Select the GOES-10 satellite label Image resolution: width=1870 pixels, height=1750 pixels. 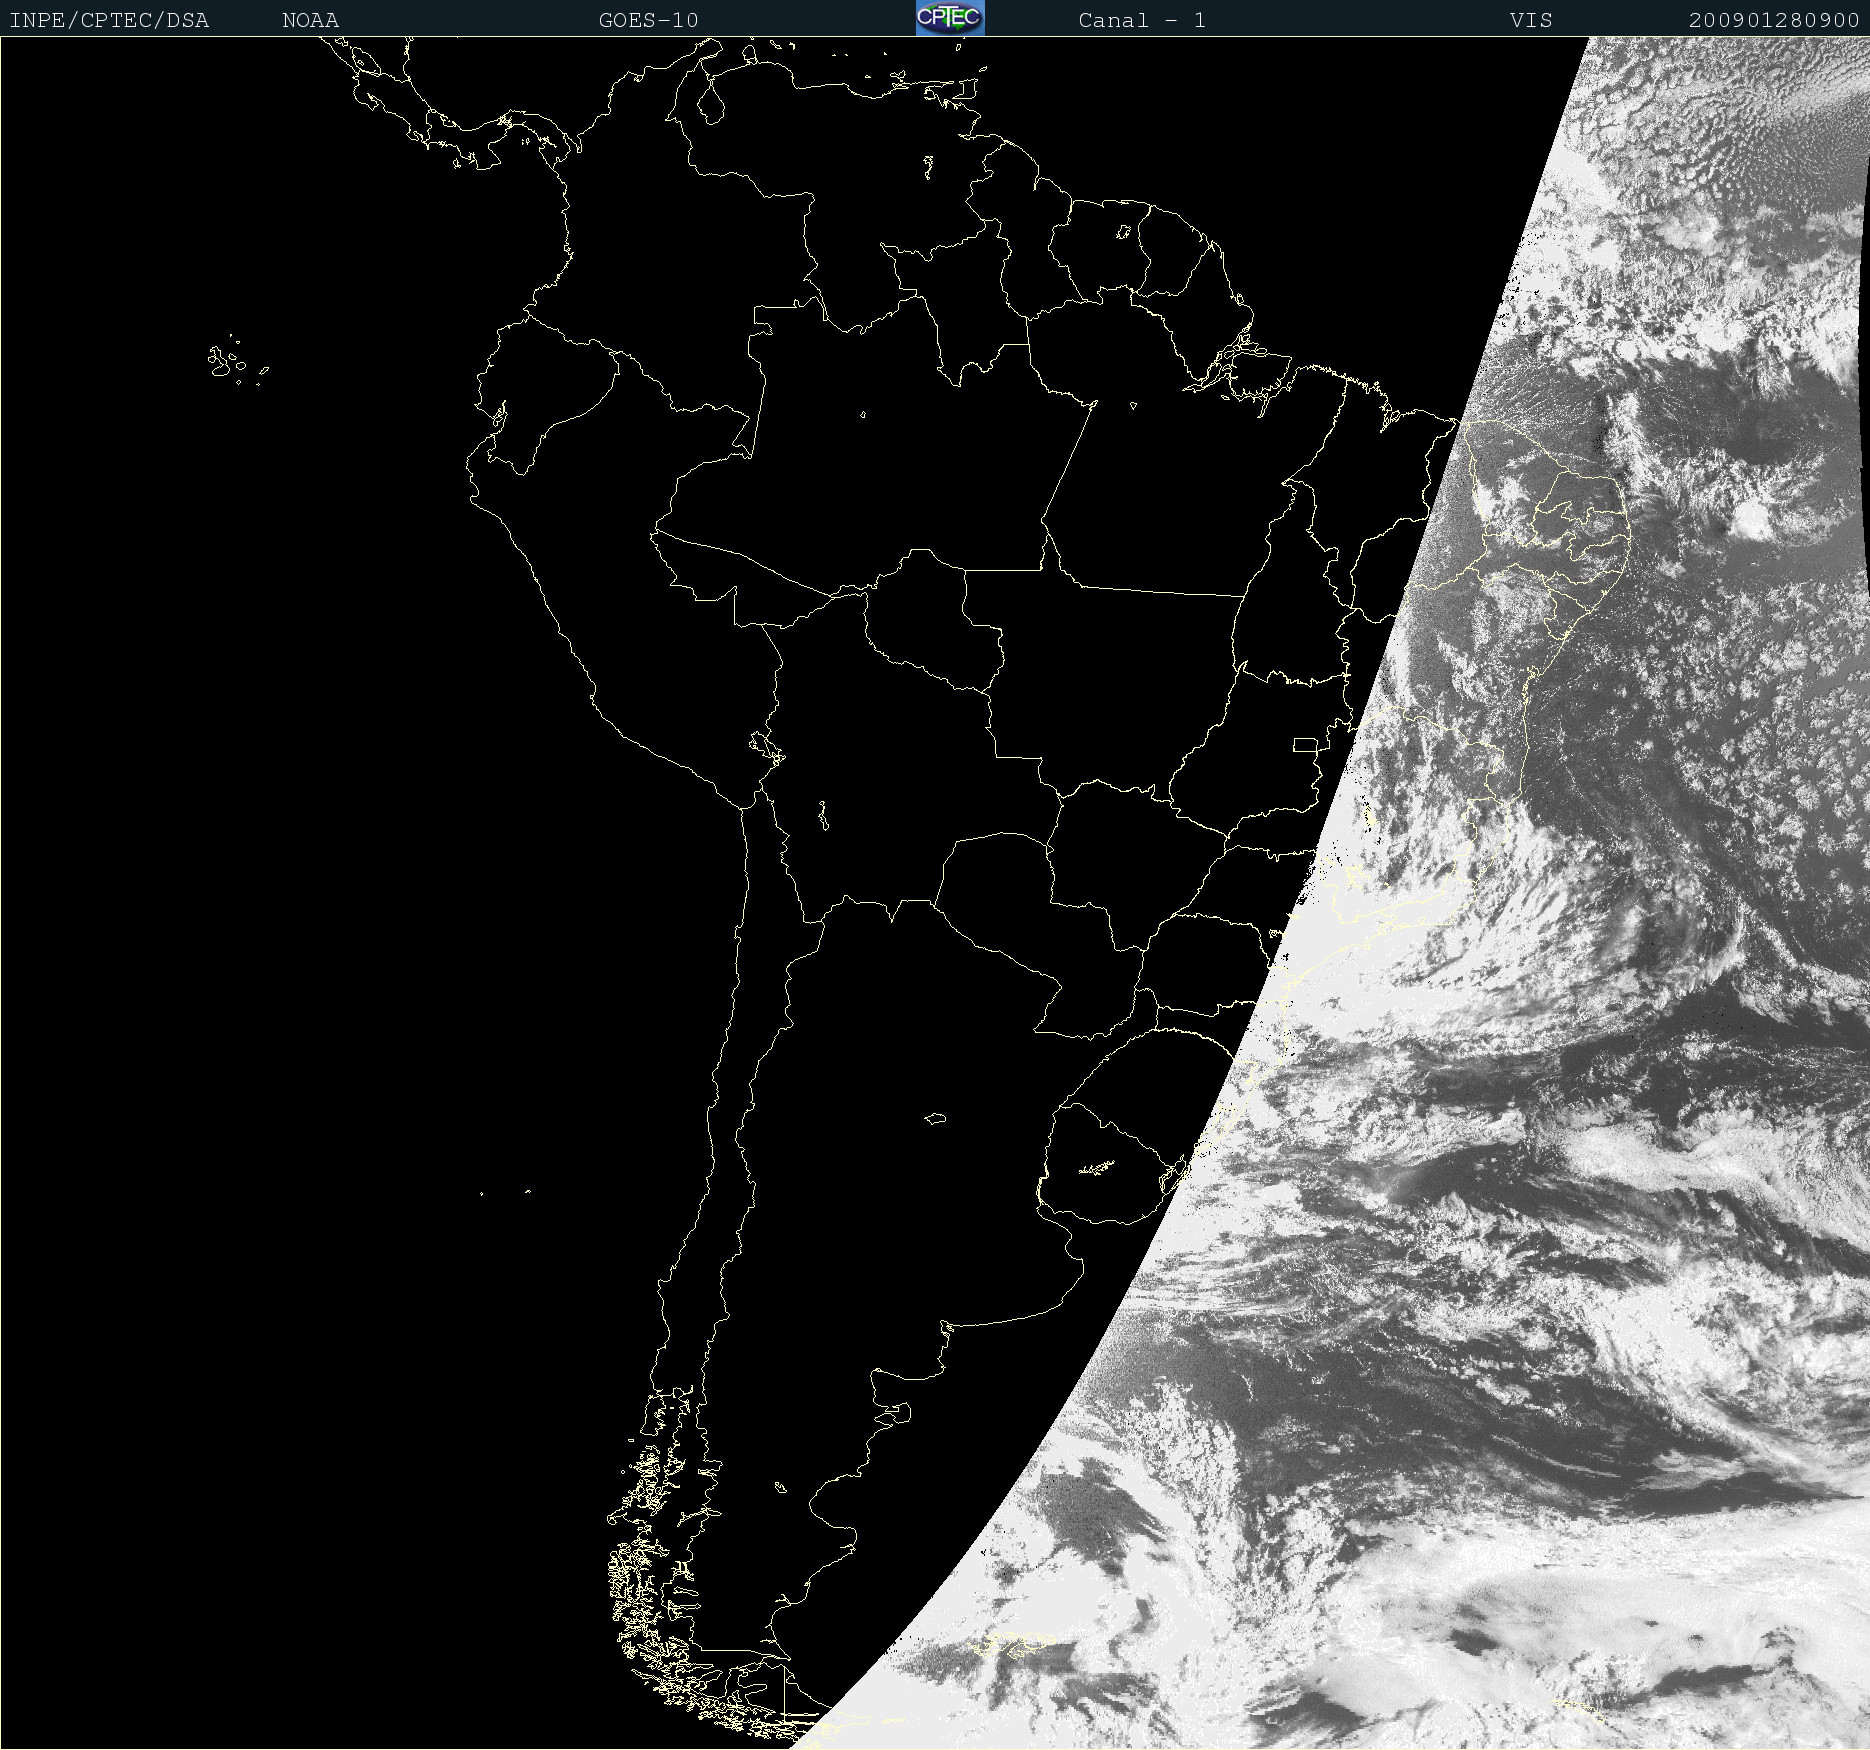[648, 20]
